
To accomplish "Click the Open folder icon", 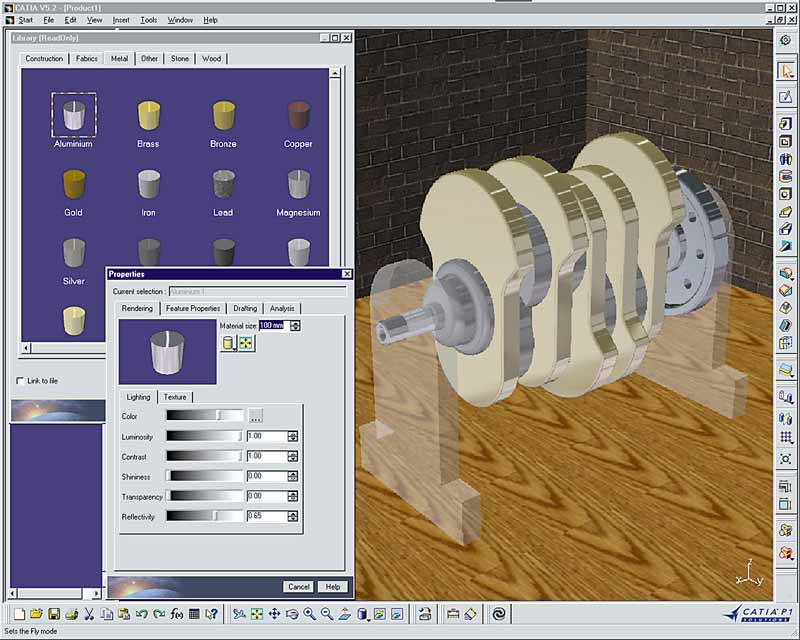I will coord(36,614).
